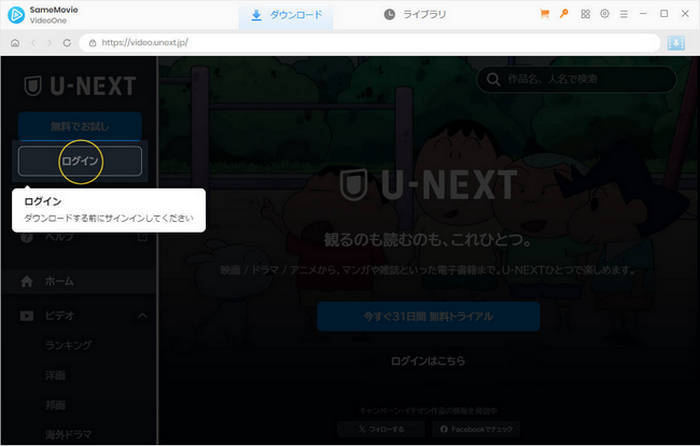Open the four-squares apps grid icon
This screenshot has height=446, width=700.
(x=585, y=14)
